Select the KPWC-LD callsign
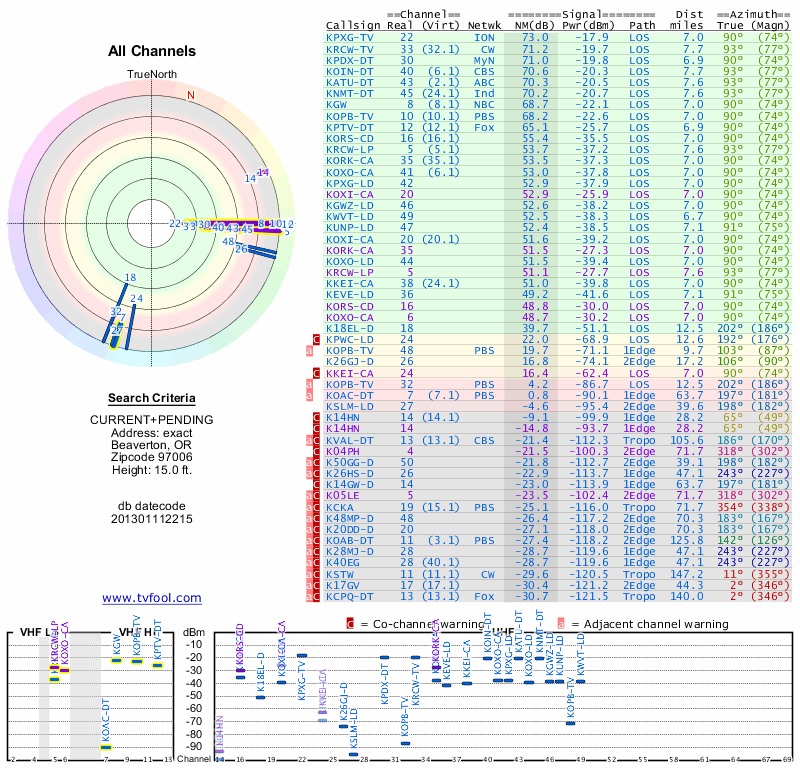The image size is (800, 768). (x=350, y=339)
